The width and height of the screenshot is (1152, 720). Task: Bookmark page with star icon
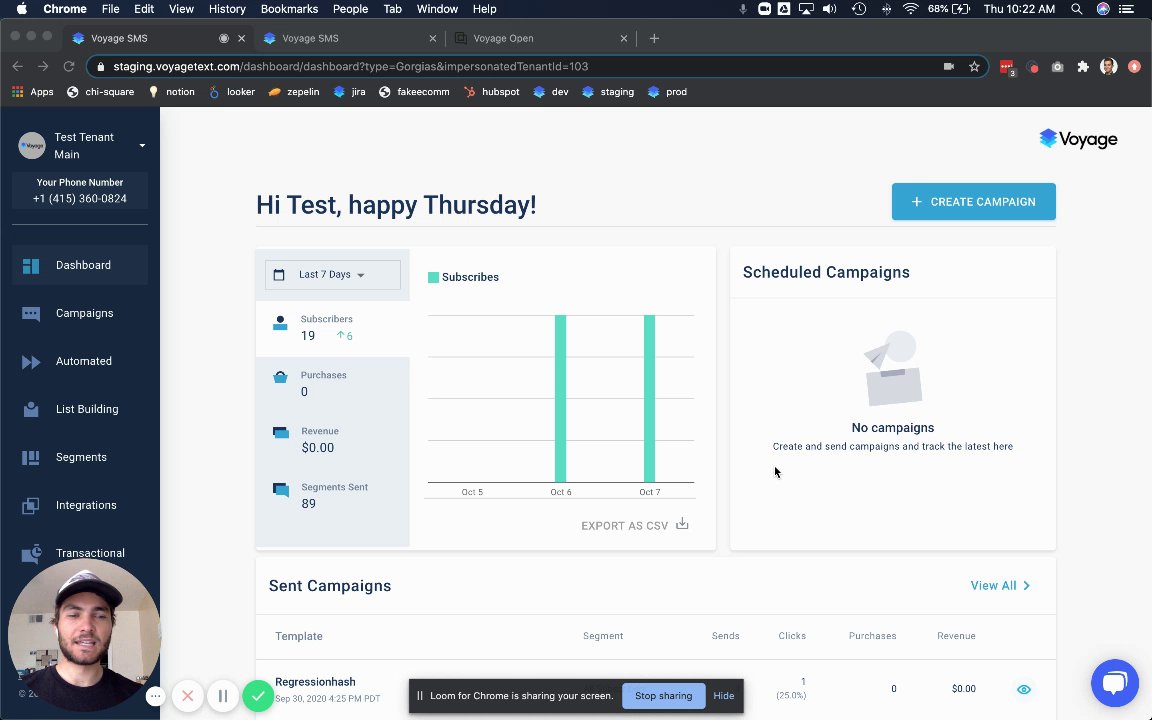[x=974, y=66]
